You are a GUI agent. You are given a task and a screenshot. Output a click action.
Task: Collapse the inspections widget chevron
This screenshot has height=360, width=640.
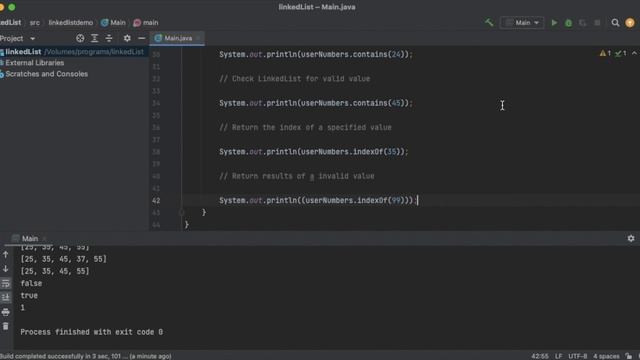pyautogui.click(x=634, y=53)
